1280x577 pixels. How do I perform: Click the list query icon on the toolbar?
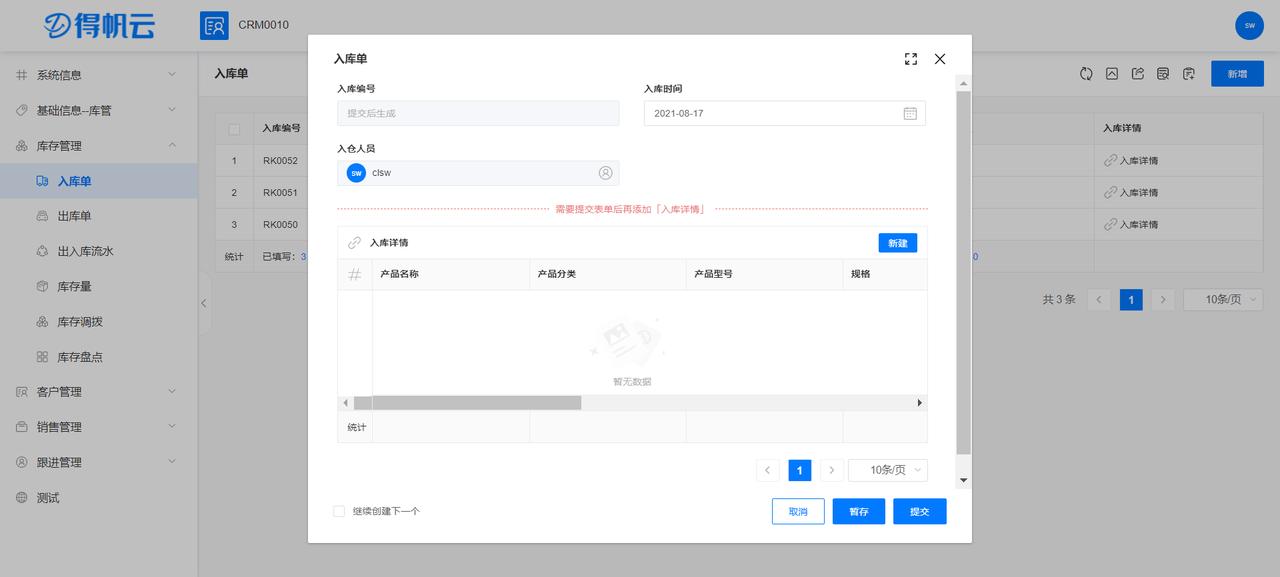[1162, 72]
